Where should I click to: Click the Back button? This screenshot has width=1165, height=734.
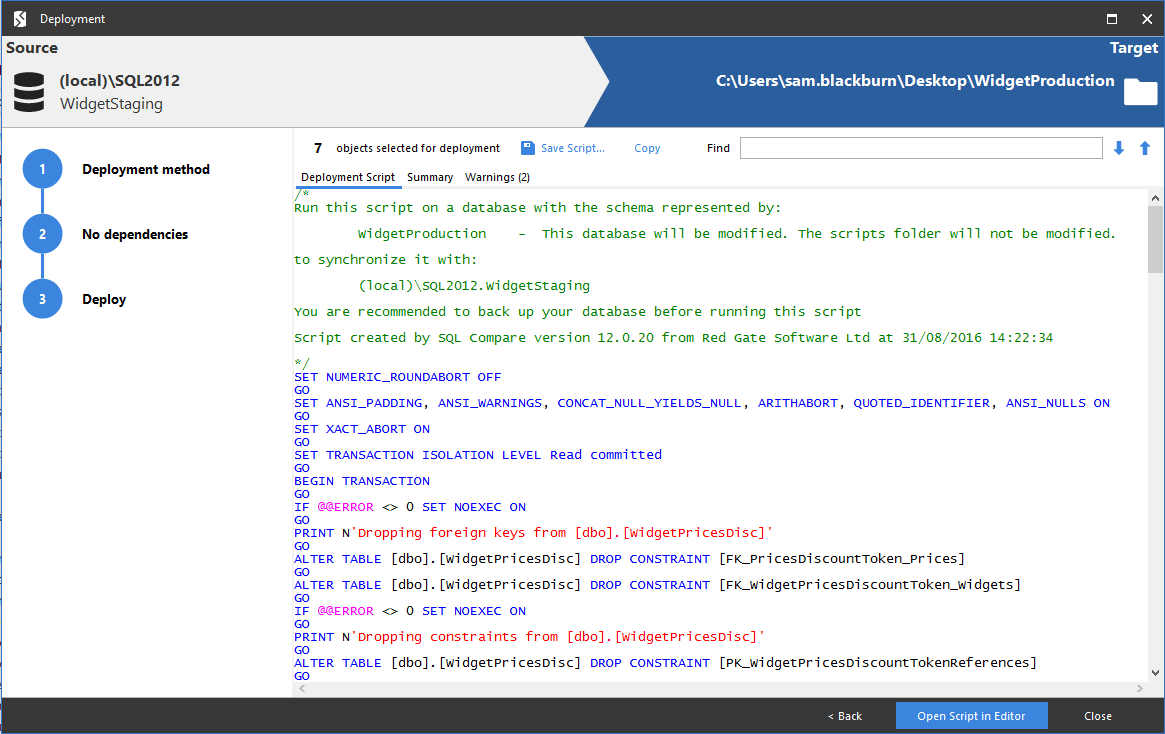pos(844,715)
